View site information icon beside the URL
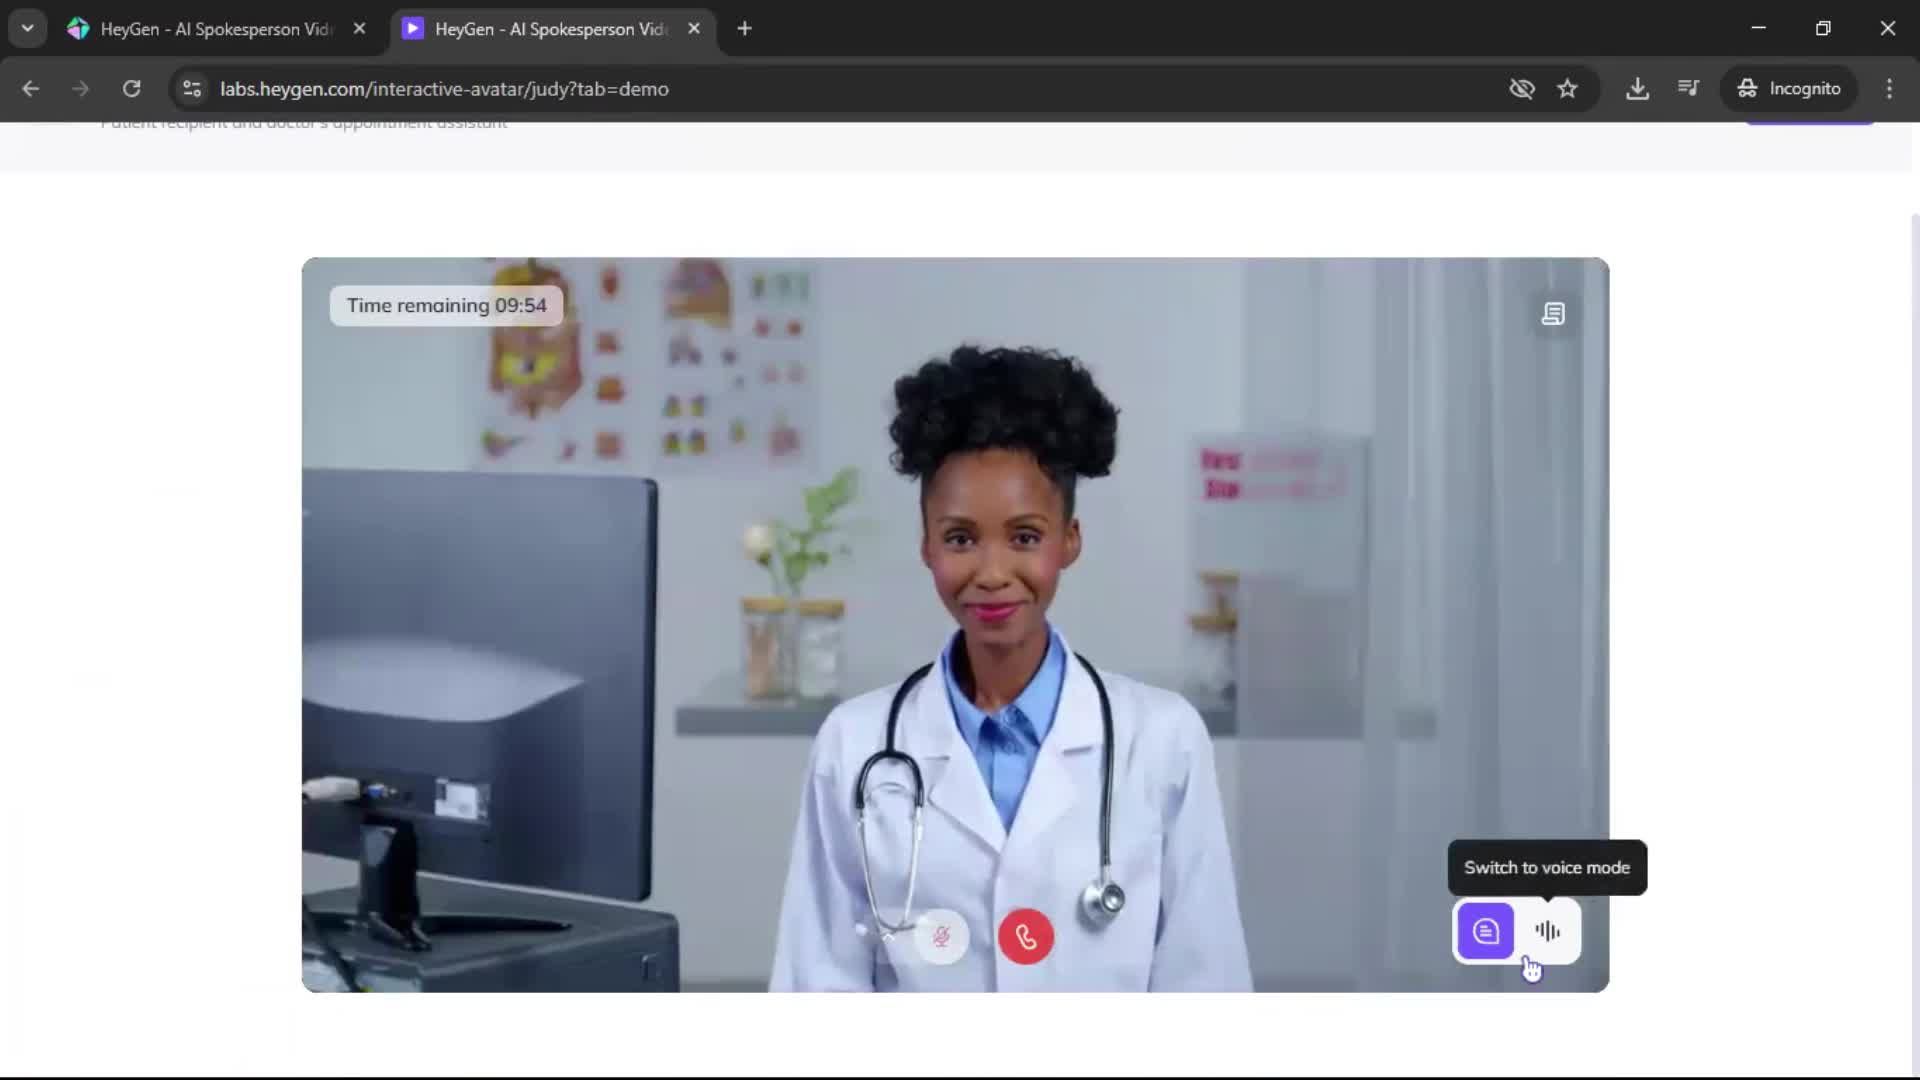The image size is (1920, 1080). point(192,89)
